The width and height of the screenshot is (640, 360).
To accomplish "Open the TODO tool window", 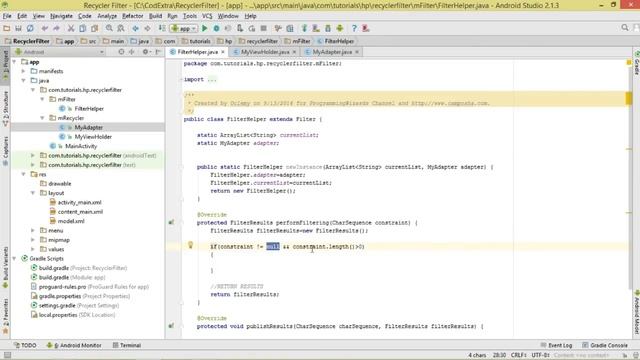I will click(25, 345).
